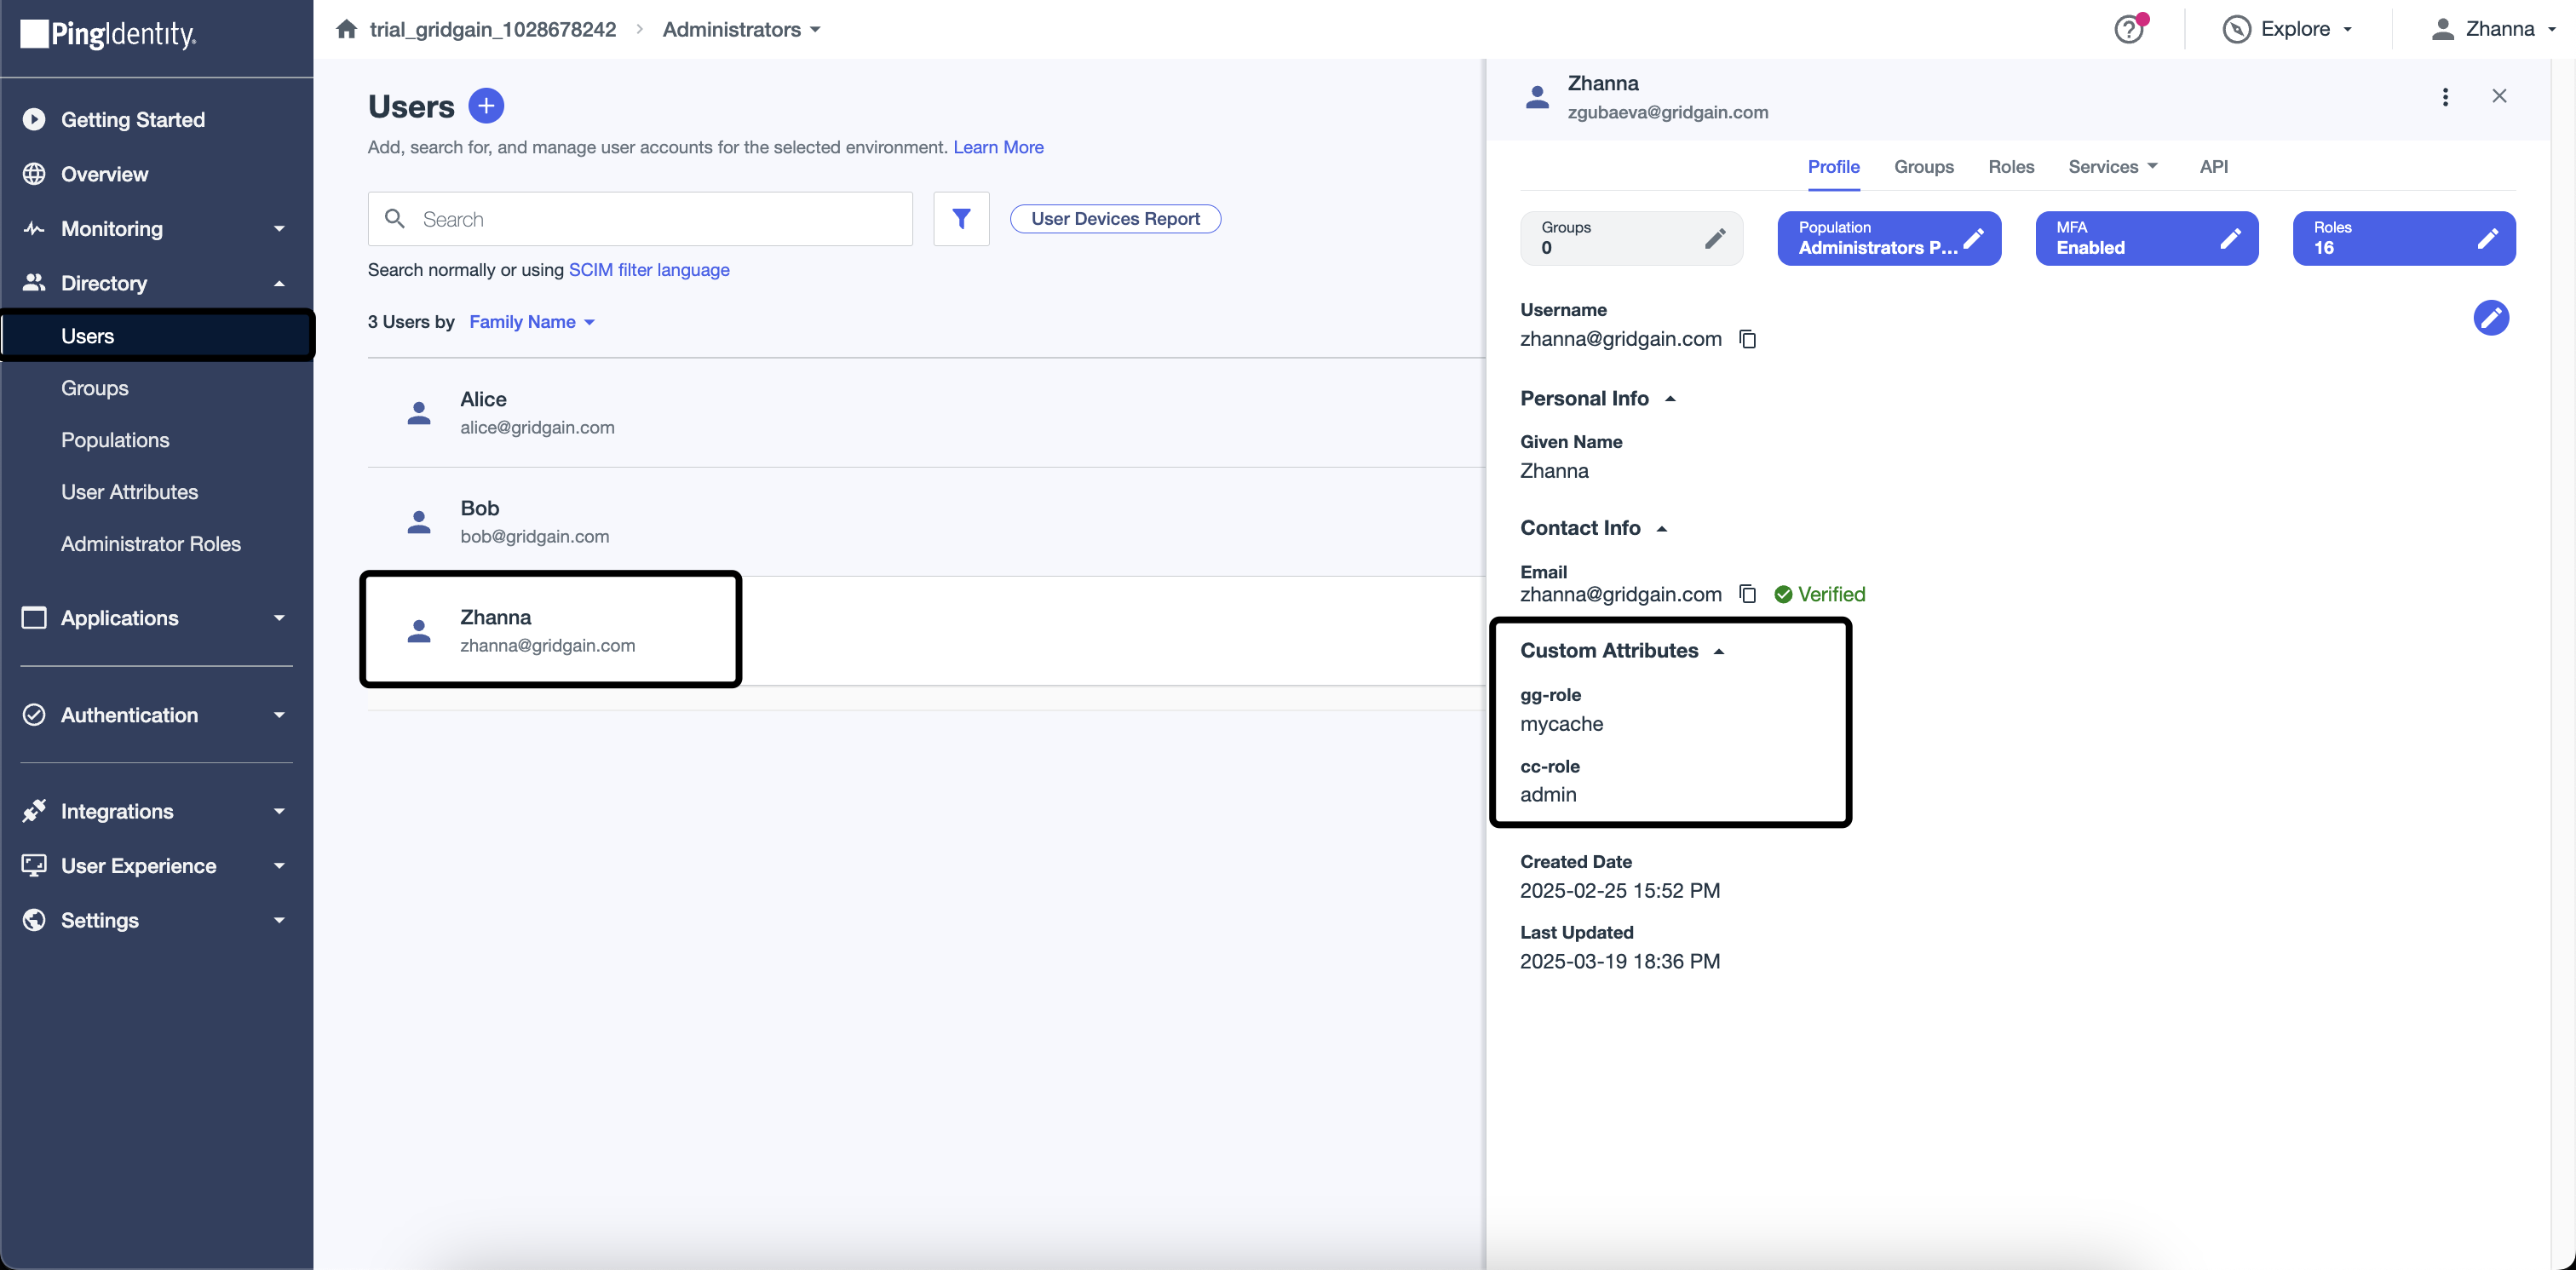Click the gg-role value mycache
Screen dimensions: 2576x1270
[x=1561, y=724]
